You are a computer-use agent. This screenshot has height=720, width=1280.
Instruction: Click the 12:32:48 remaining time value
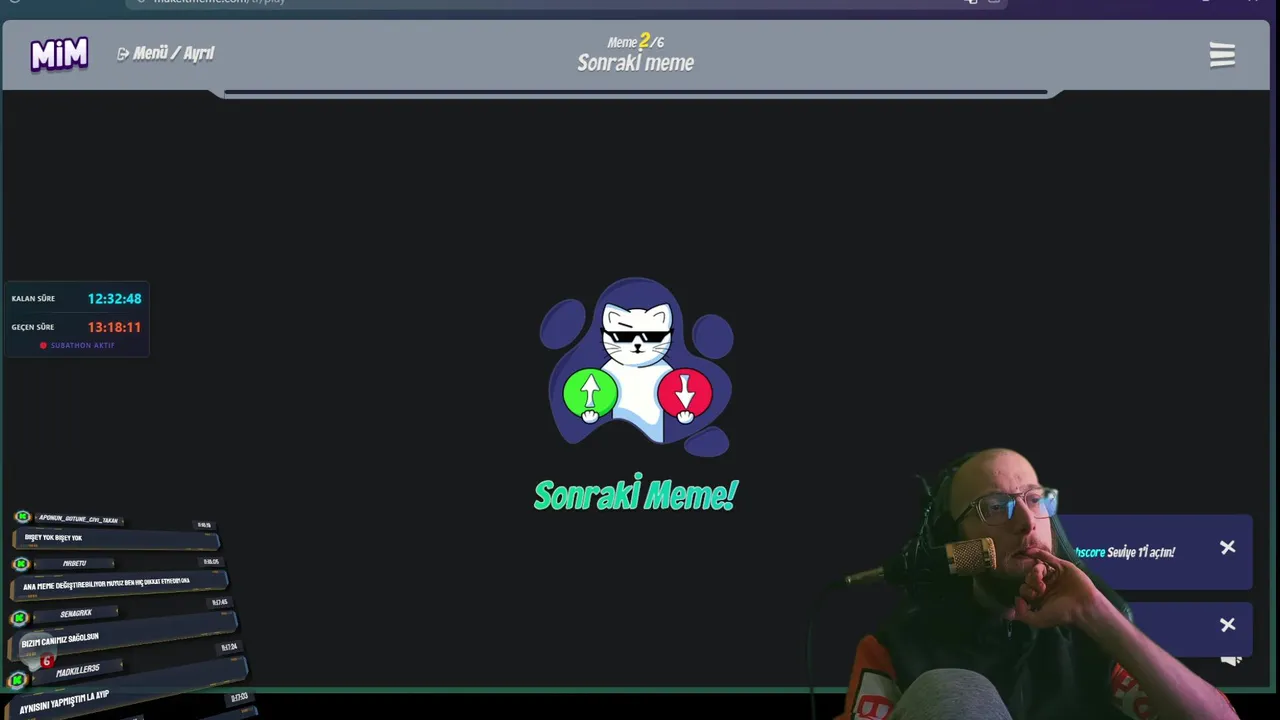(114, 299)
